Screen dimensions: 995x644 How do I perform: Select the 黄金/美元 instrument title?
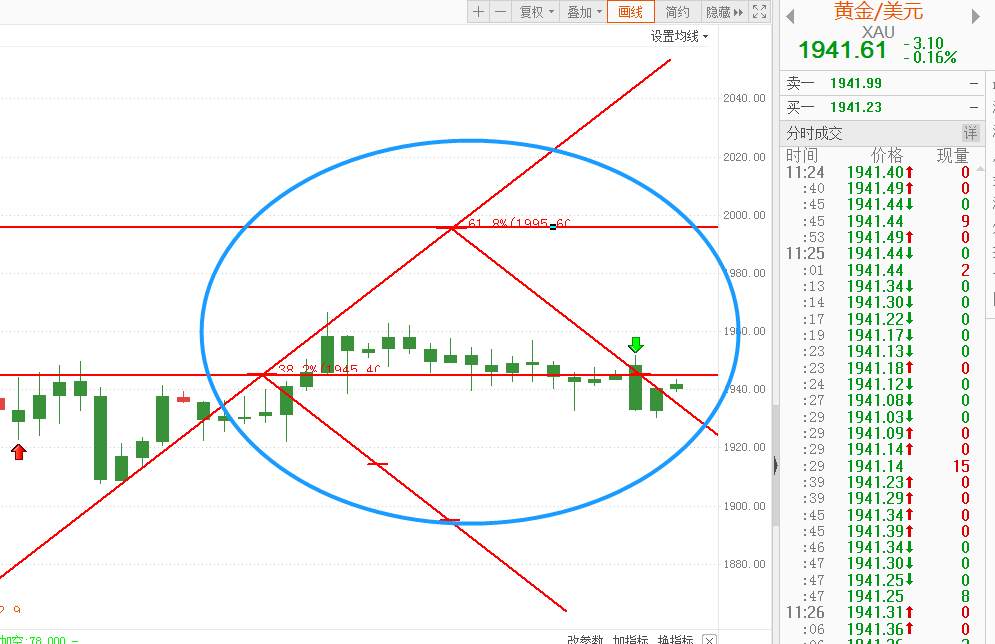(x=878, y=11)
